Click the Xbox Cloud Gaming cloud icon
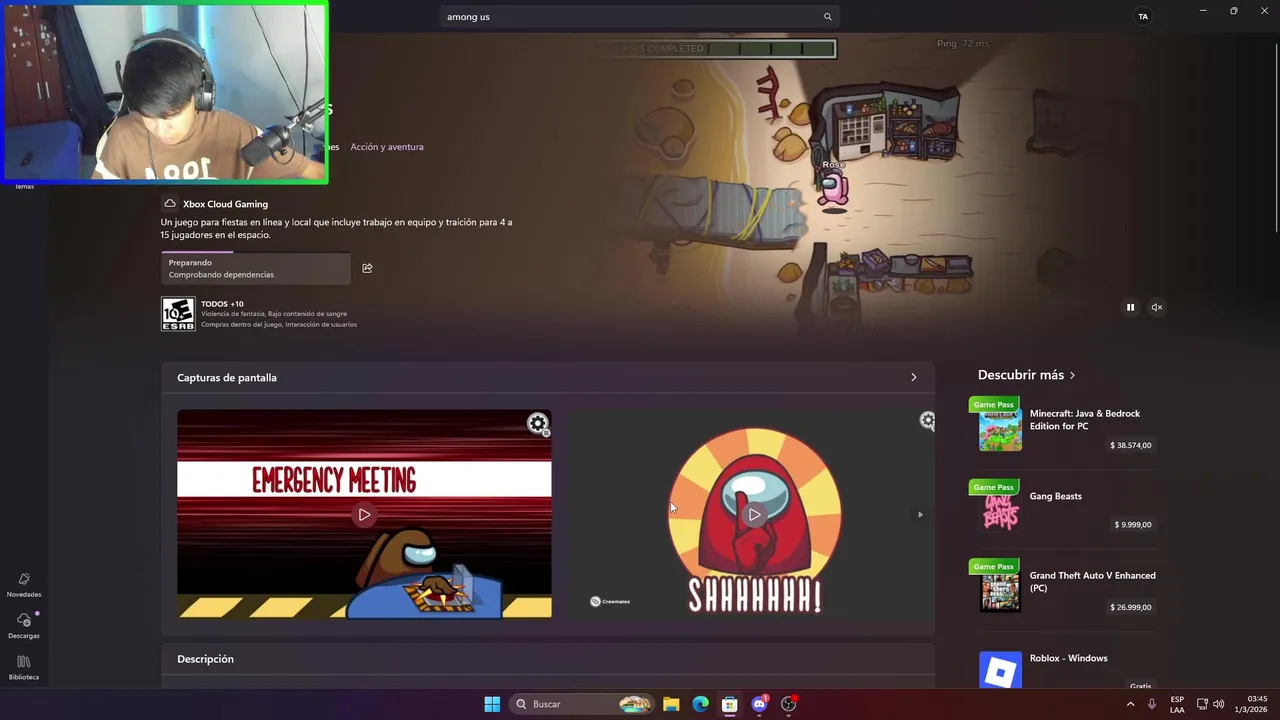 [170, 204]
